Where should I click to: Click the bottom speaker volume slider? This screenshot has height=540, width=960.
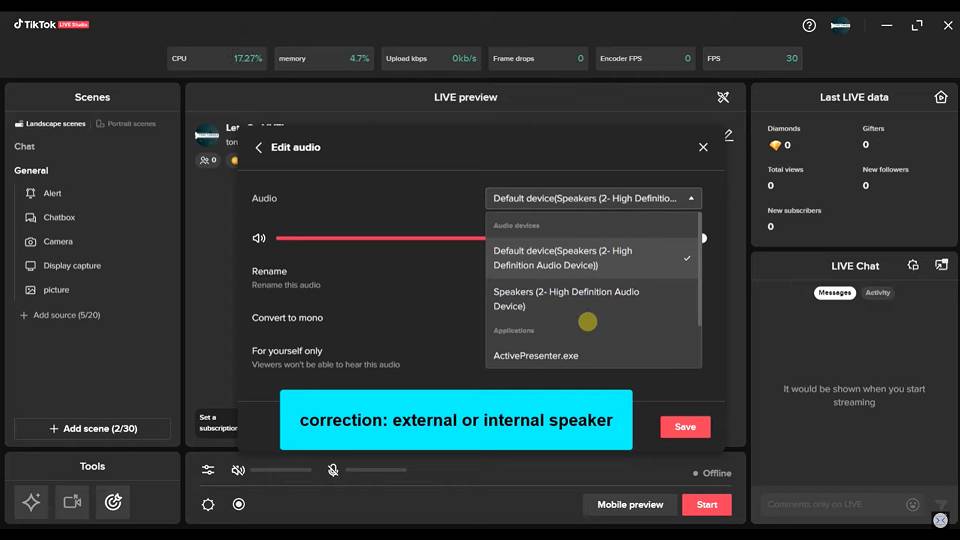point(281,470)
